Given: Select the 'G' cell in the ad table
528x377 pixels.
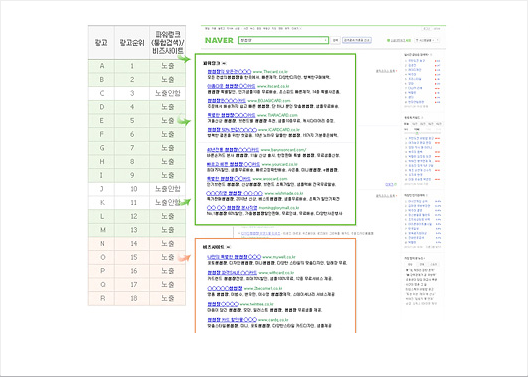Looking at the screenshot, I should click(x=102, y=148).
